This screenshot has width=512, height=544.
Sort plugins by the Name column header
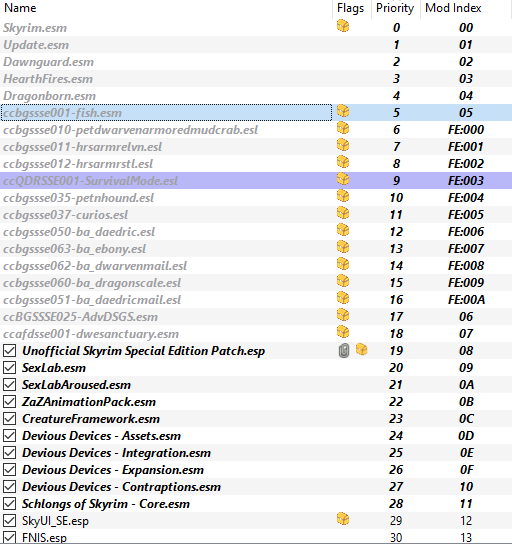point(167,8)
